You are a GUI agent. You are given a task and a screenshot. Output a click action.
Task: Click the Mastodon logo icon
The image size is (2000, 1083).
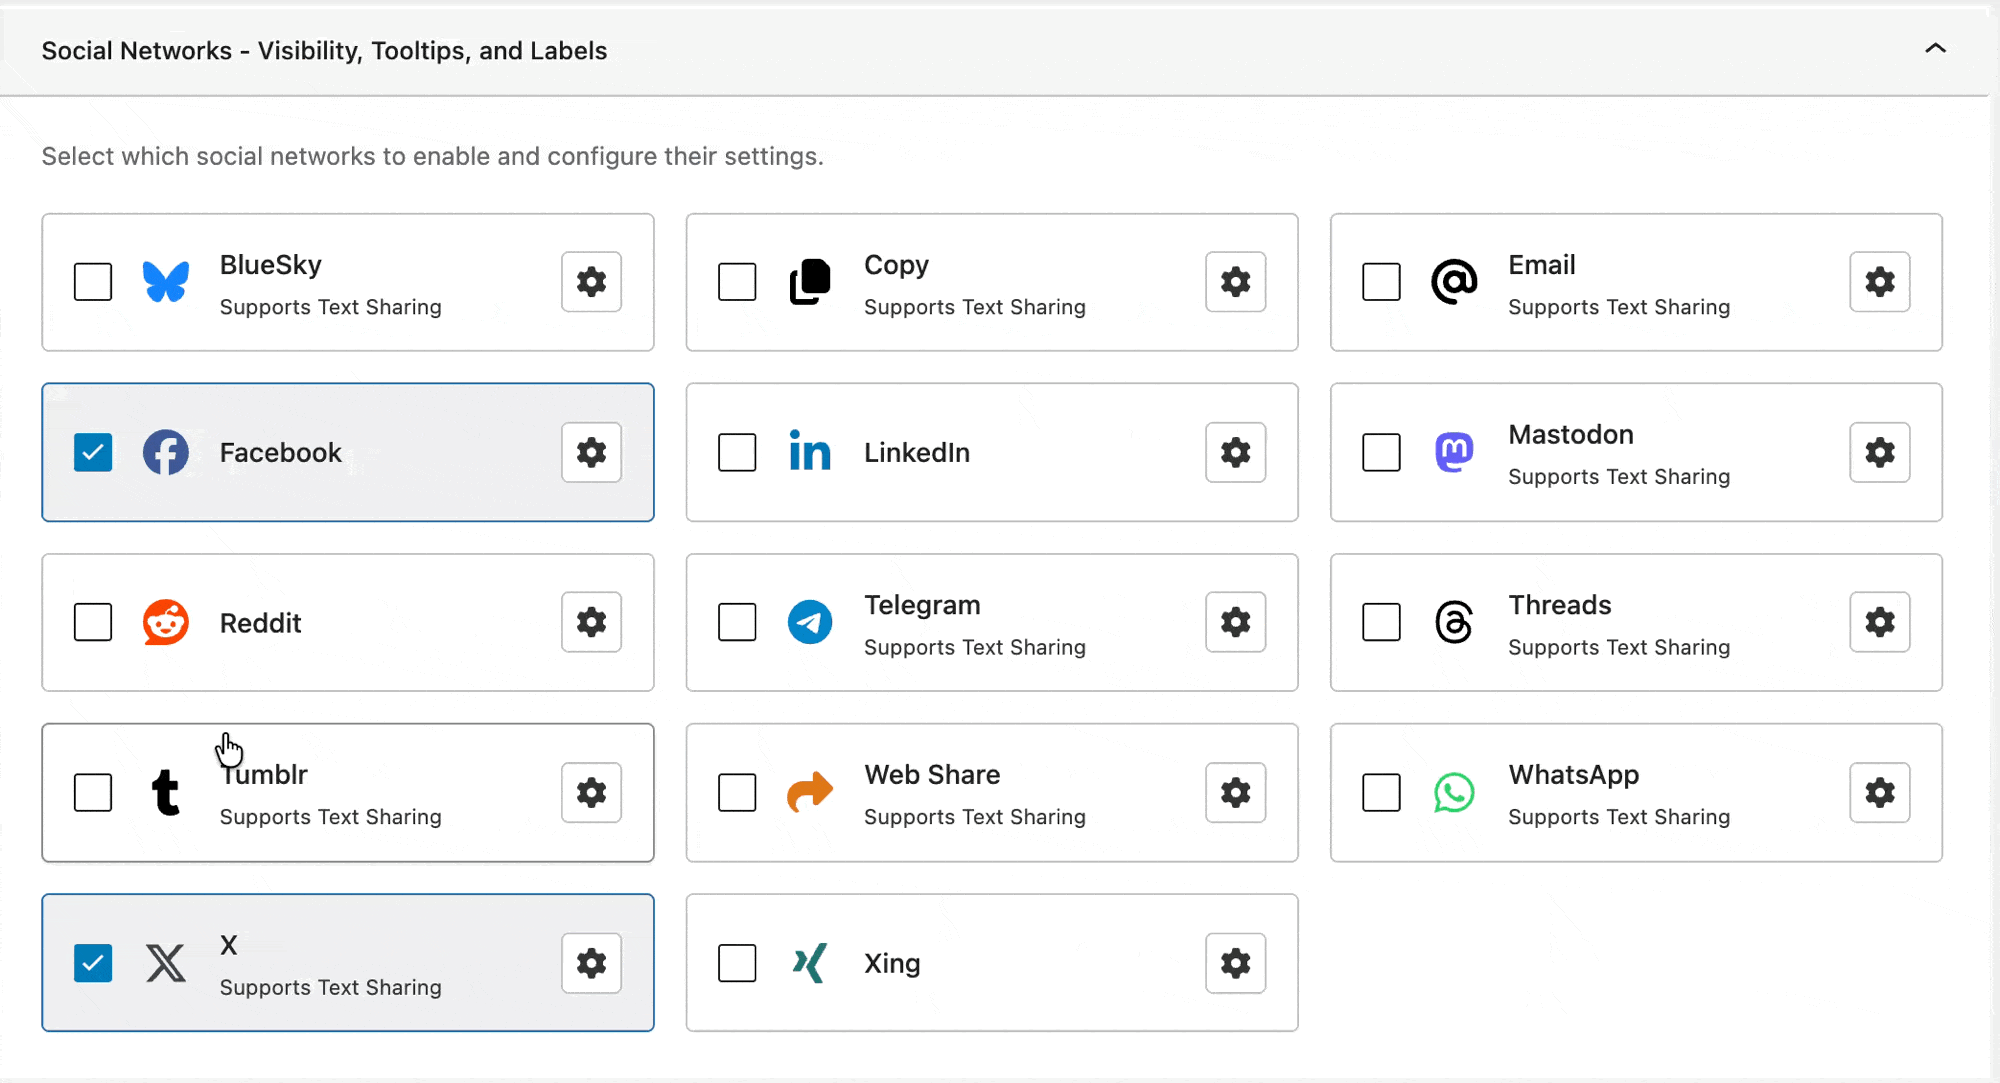pos(1454,452)
